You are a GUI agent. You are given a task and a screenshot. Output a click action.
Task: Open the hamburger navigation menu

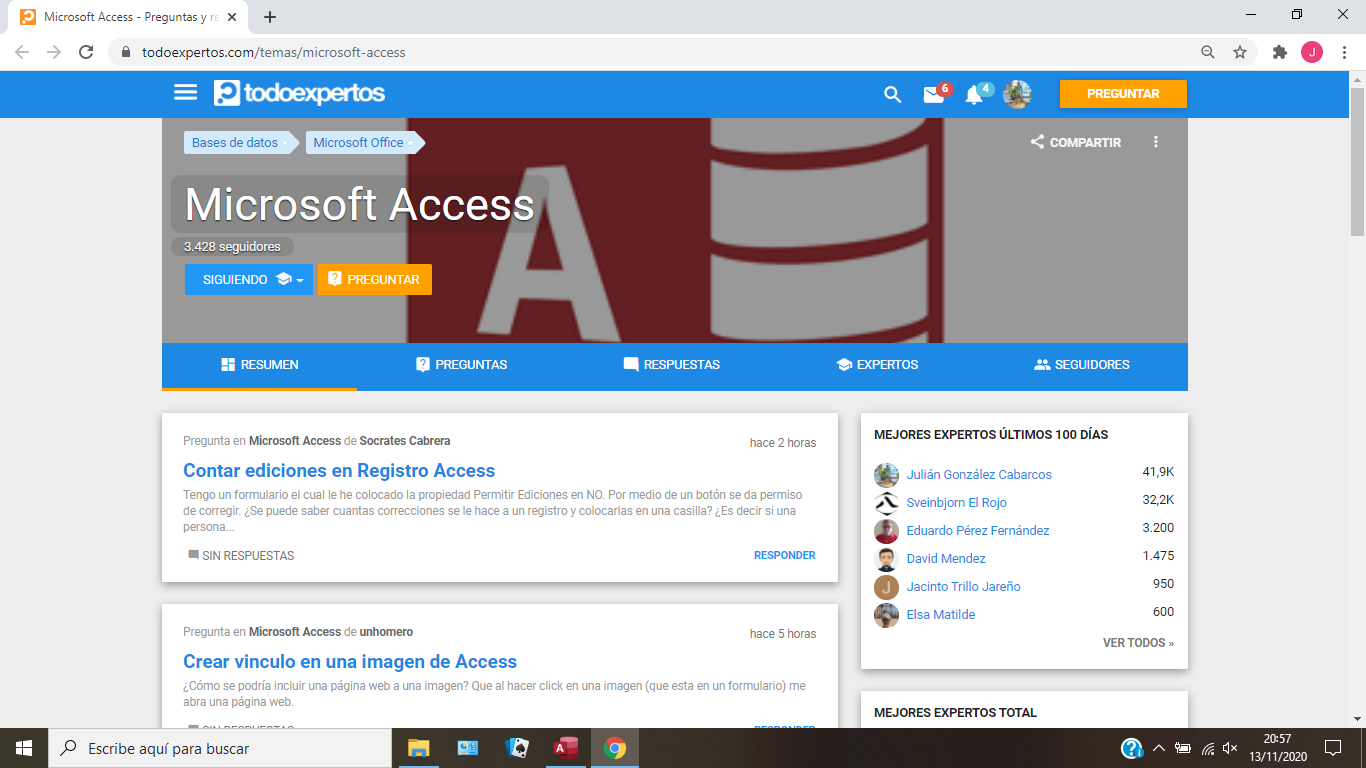pos(185,93)
